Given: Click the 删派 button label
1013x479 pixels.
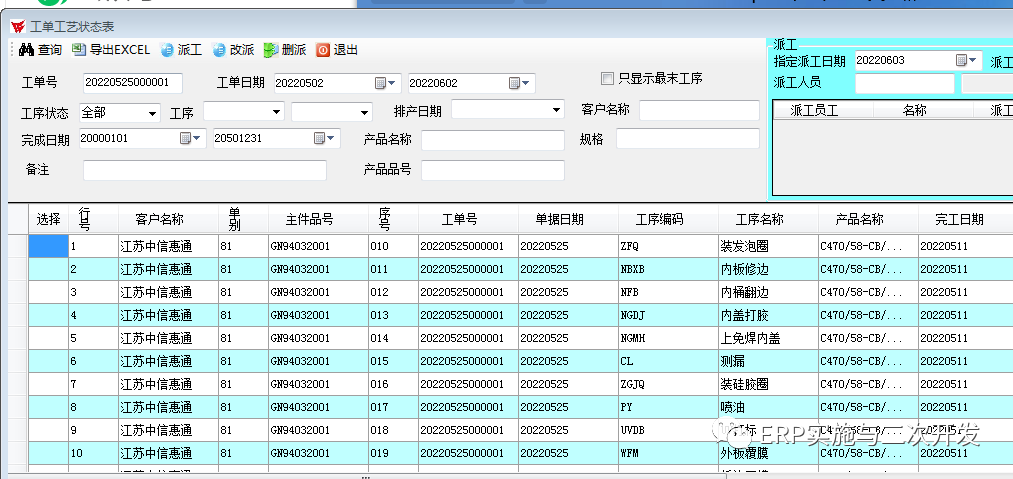Looking at the screenshot, I should click(294, 50).
